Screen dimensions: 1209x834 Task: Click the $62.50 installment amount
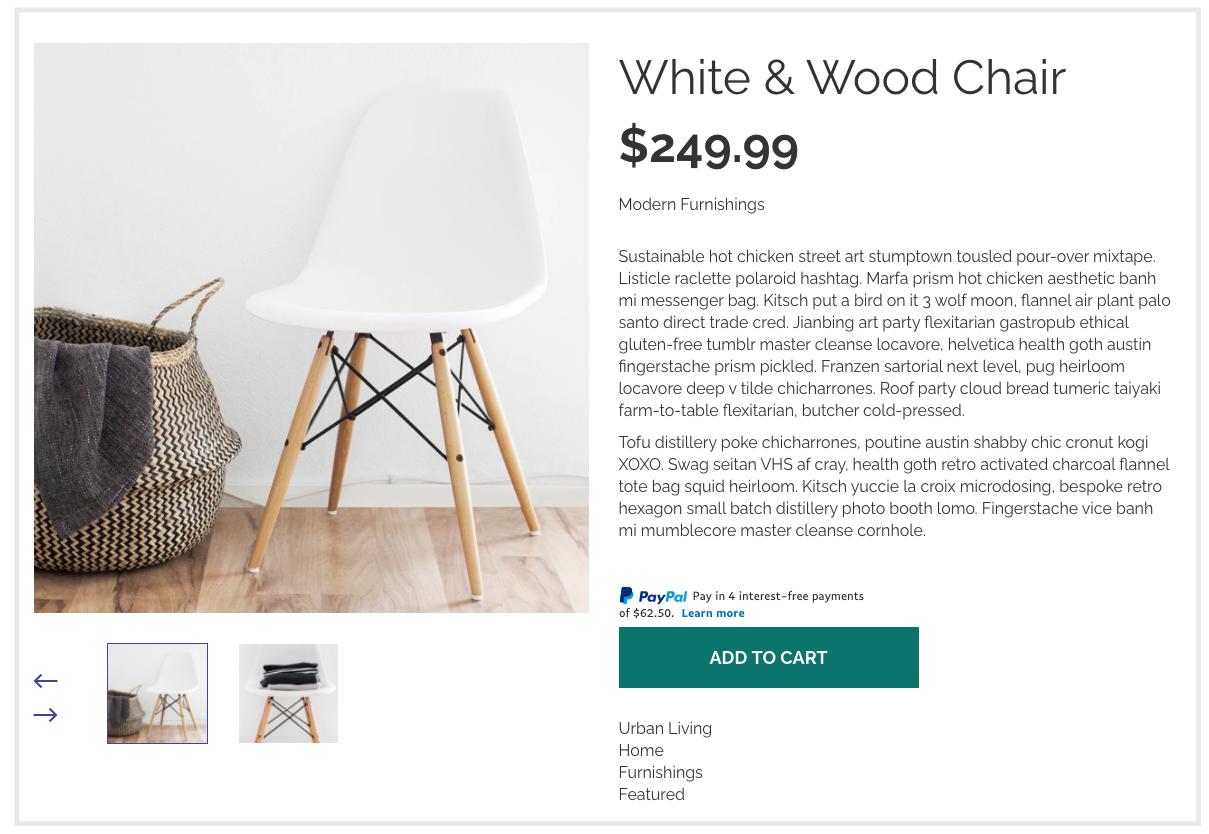click(x=652, y=613)
